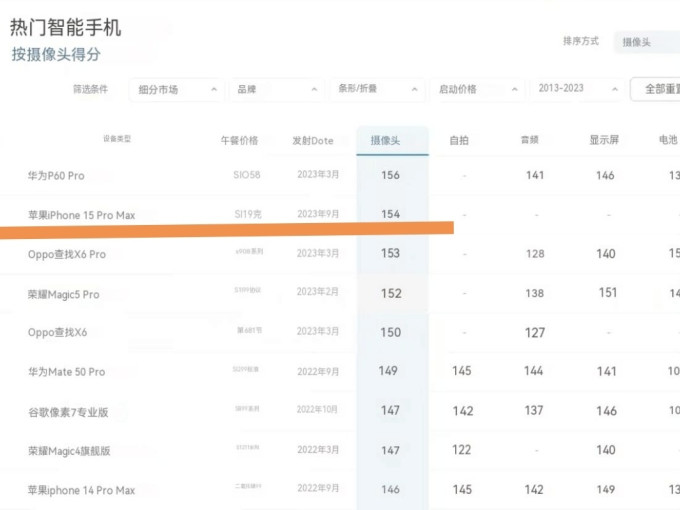Click camera score 153 for Oppo查找X6 Pro
Image resolution: width=680 pixels, height=510 pixels.
[390, 253]
